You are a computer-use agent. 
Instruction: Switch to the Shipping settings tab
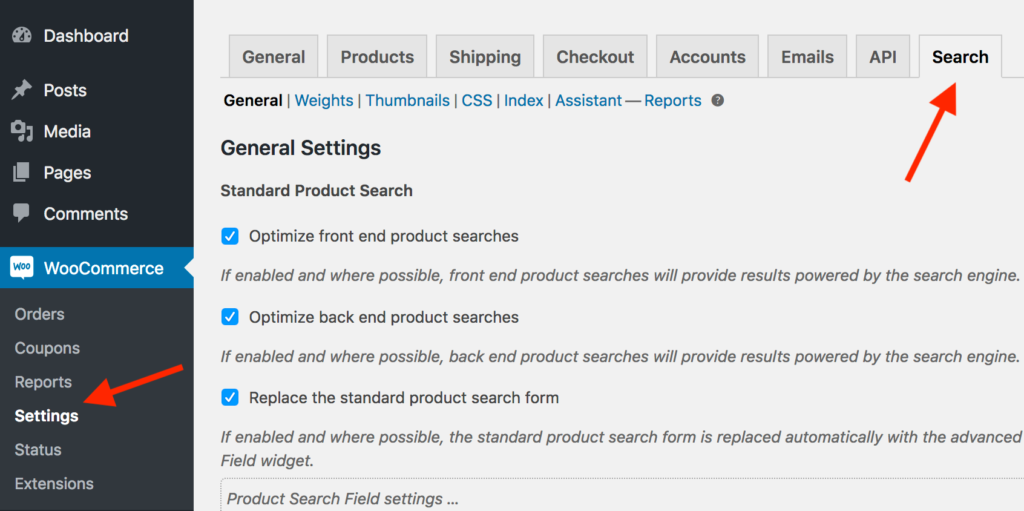tap(485, 57)
